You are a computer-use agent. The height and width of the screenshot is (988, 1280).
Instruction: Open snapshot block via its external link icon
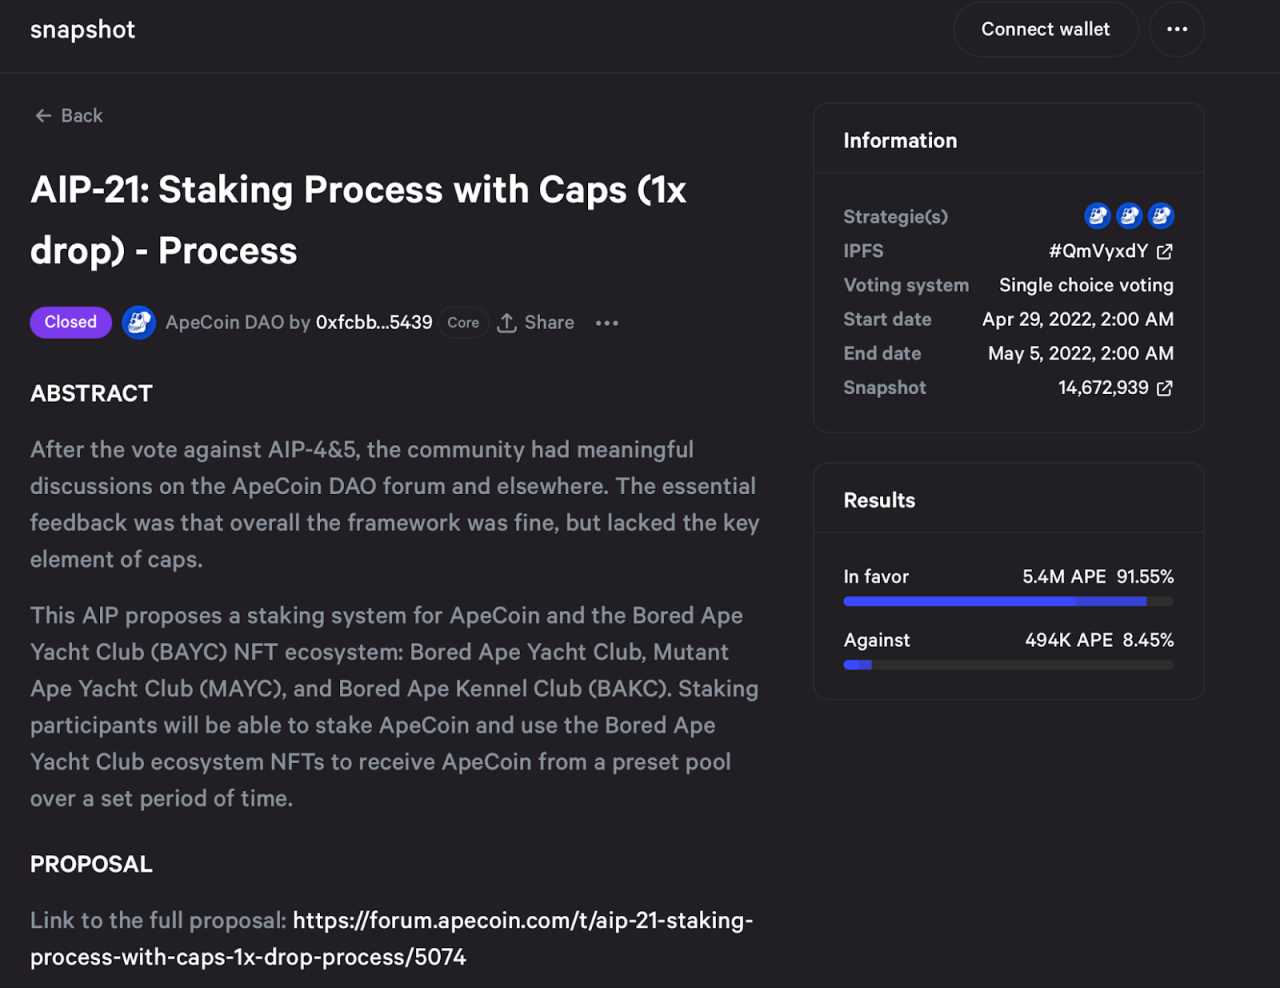(1164, 387)
